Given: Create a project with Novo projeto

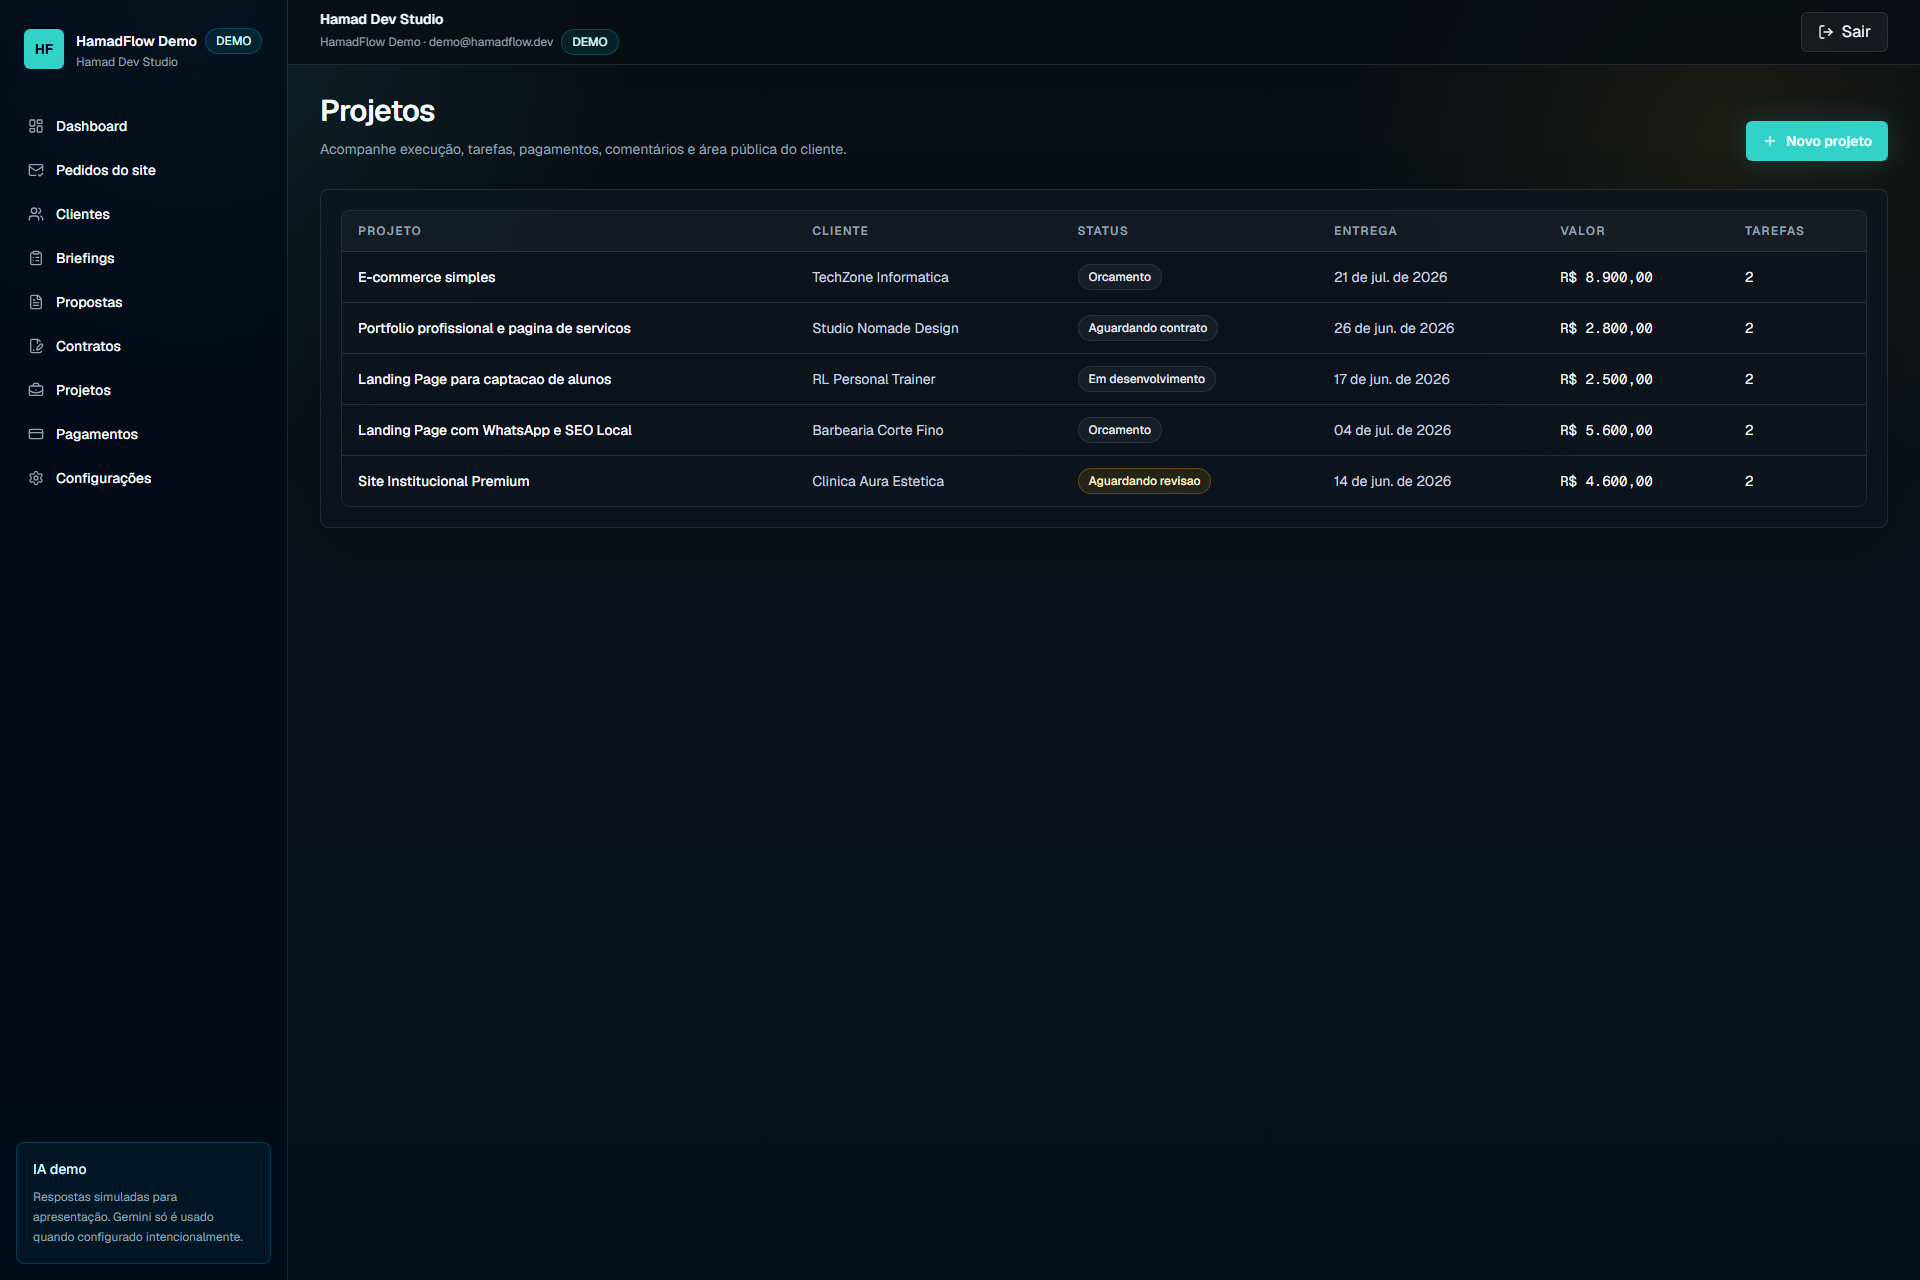Looking at the screenshot, I should tap(1816, 141).
